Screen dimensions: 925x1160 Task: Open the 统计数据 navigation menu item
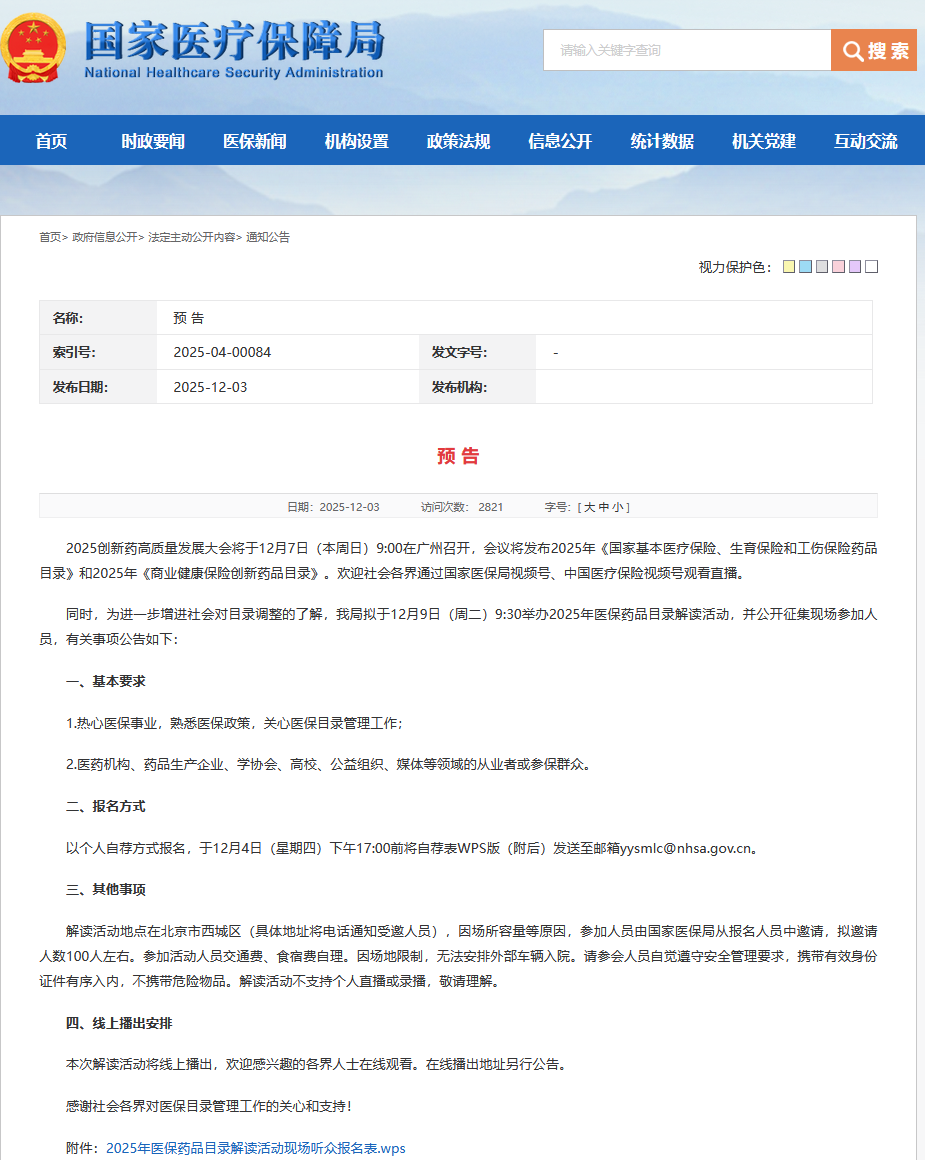[662, 141]
